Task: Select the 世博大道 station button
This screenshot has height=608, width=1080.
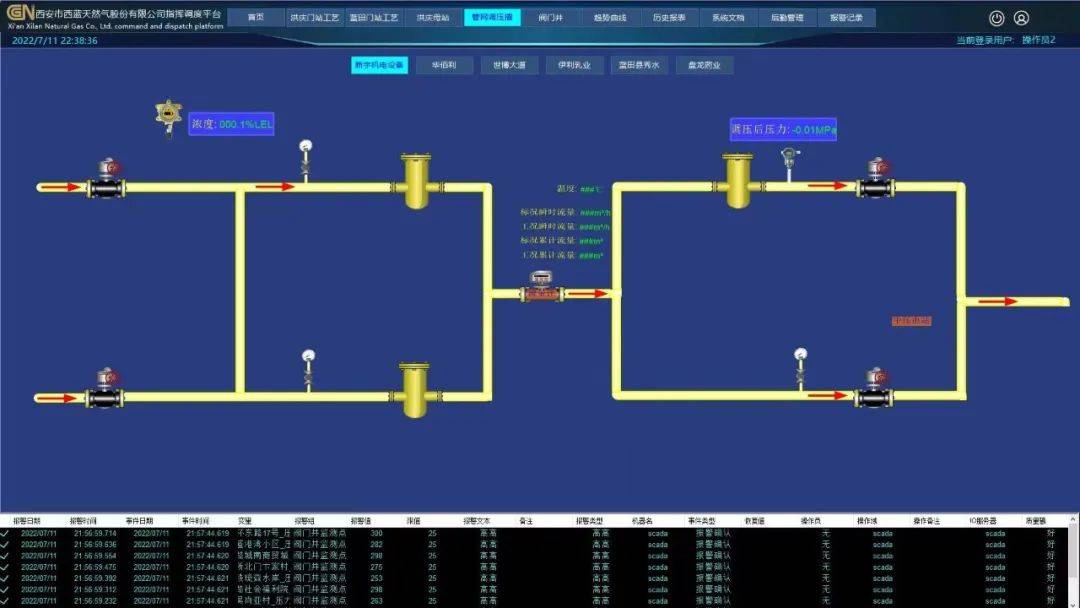Action: point(510,65)
